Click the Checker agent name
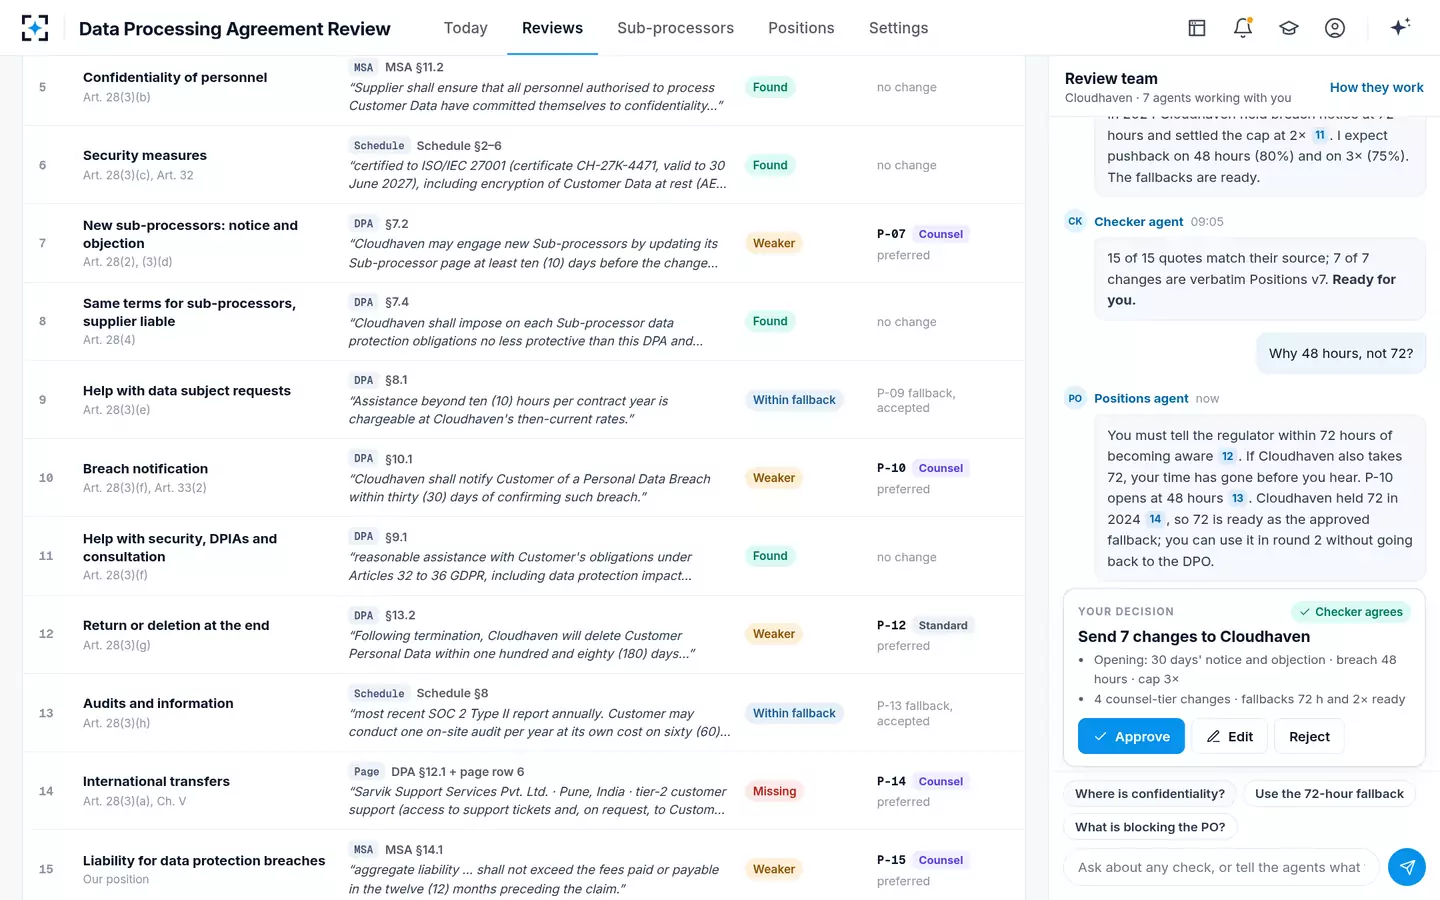Viewport: 1440px width, 900px height. [x=1138, y=222]
